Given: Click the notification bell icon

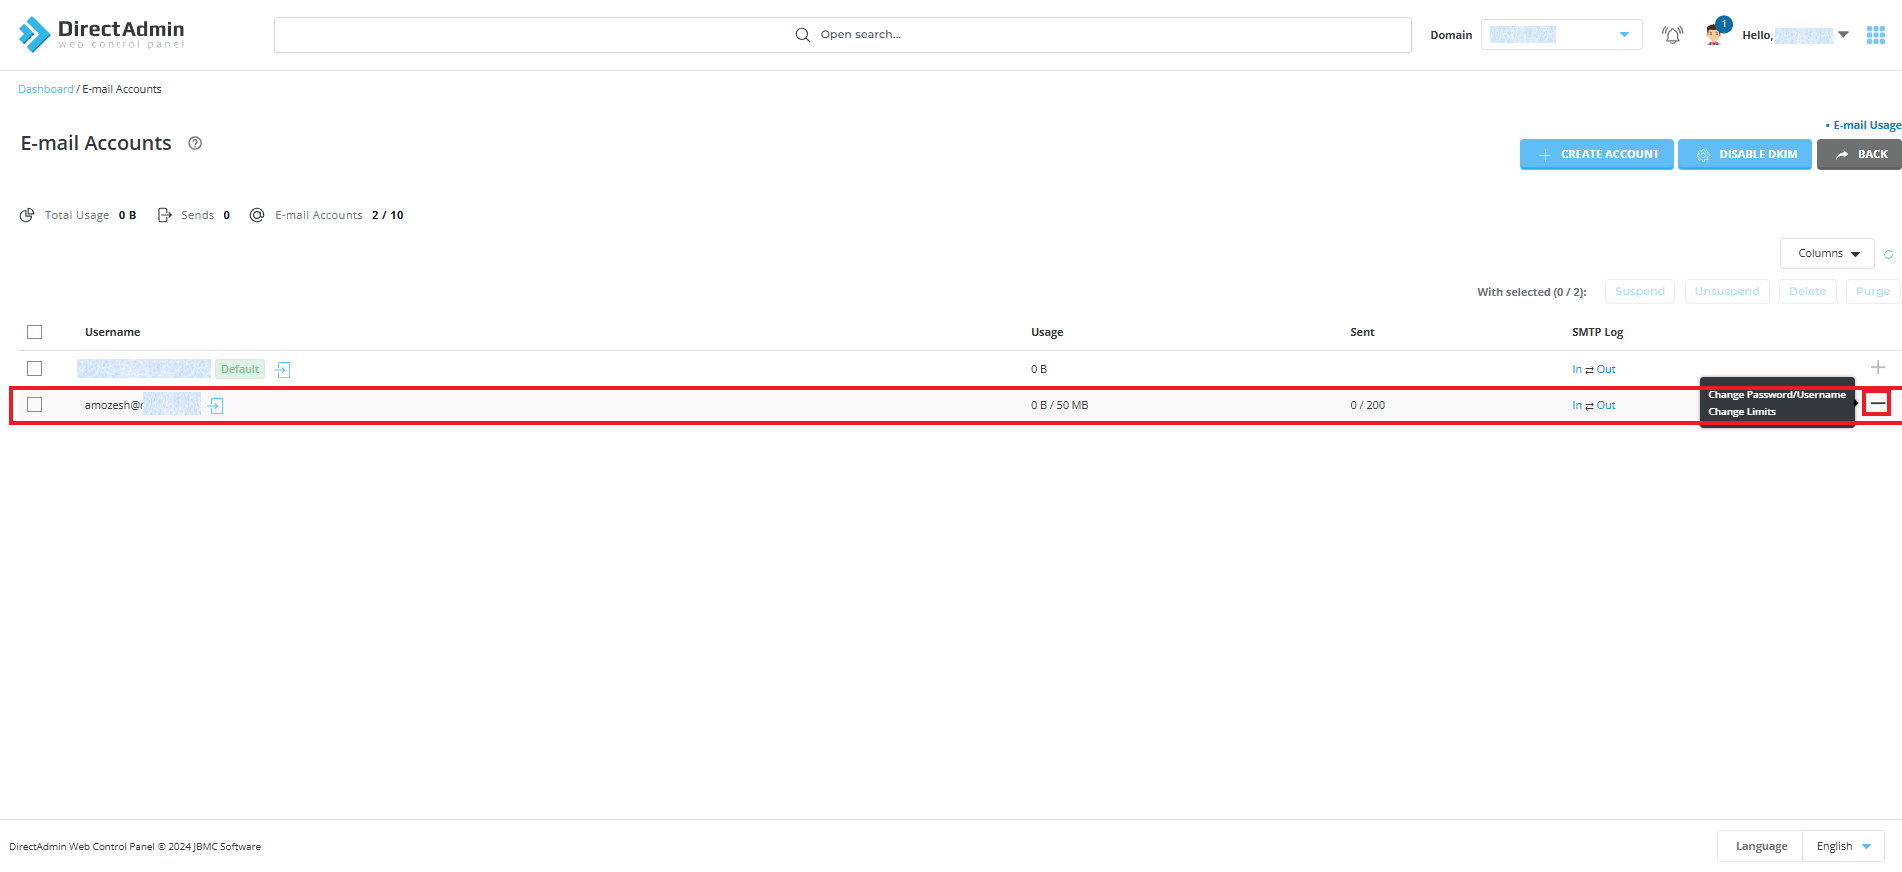Looking at the screenshot, I should pos(1672,35).
